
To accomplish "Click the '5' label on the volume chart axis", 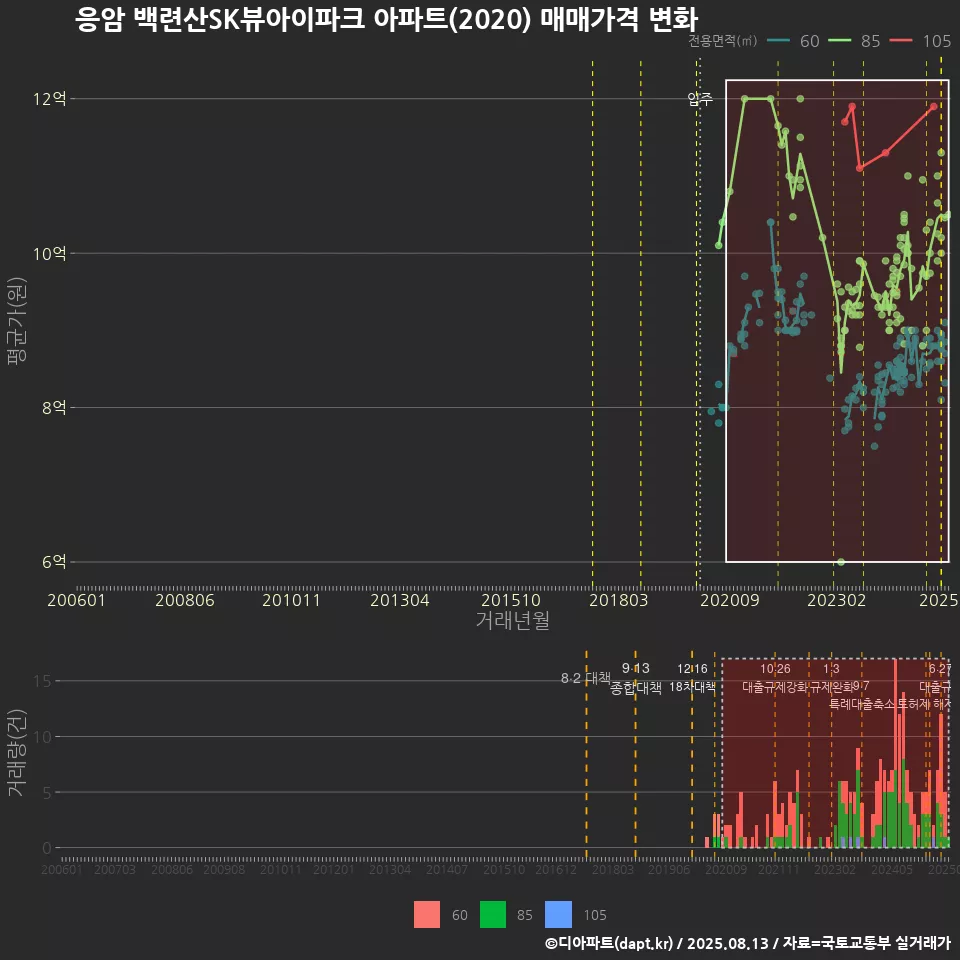I will coord(47,792).
